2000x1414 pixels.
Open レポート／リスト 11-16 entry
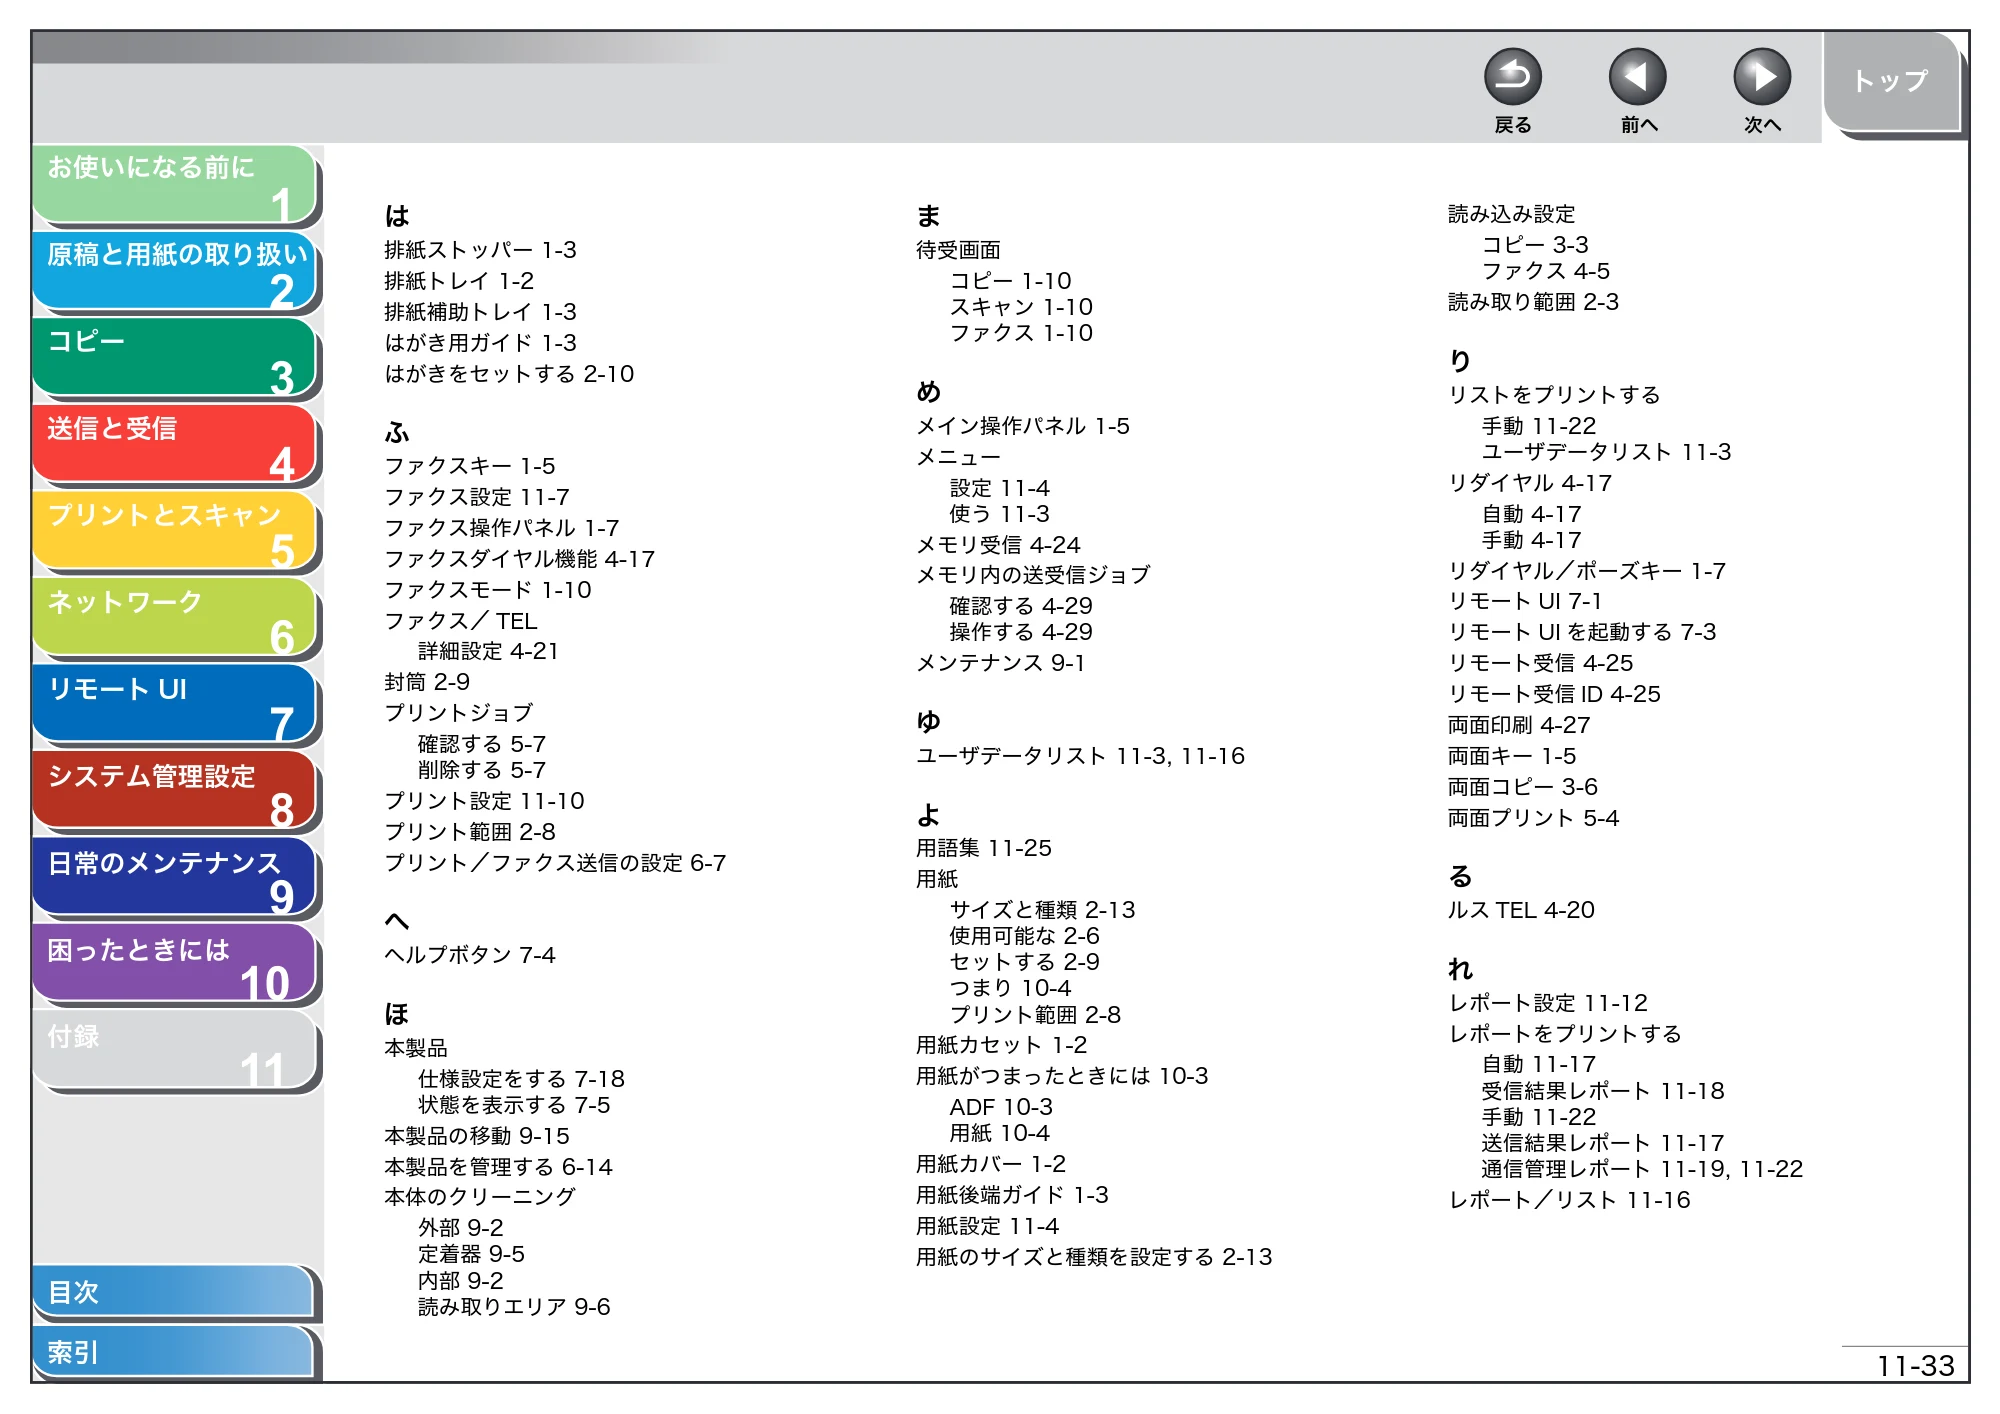[1569, 1200]
